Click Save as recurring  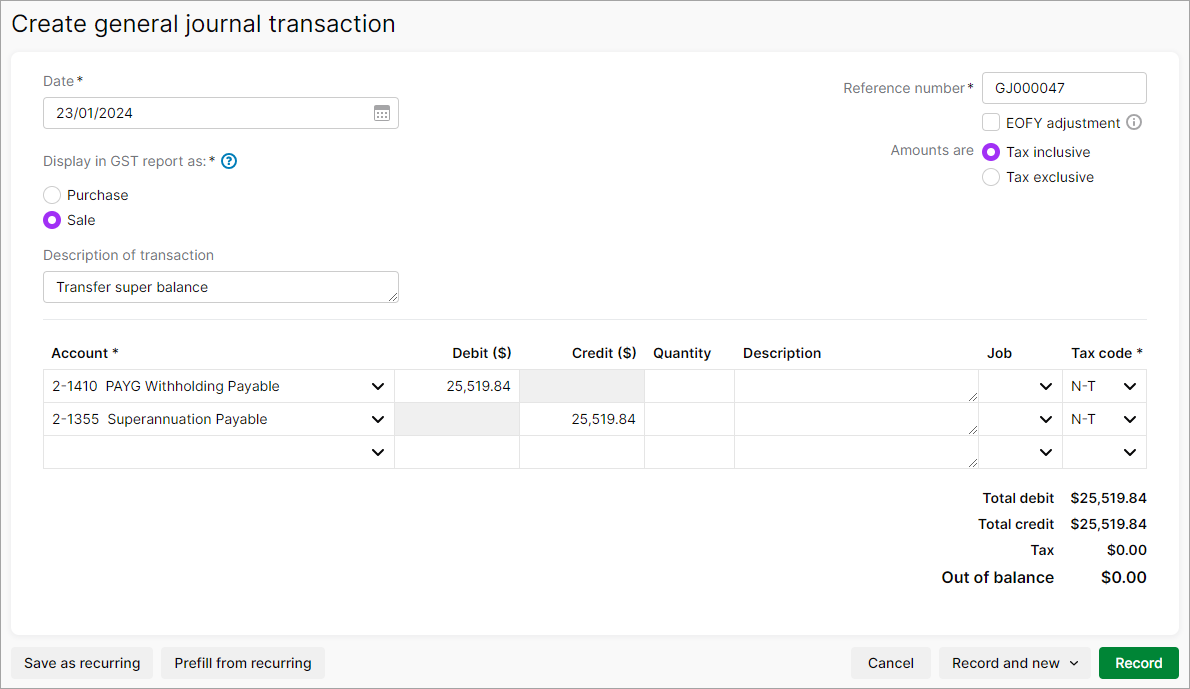81,663
